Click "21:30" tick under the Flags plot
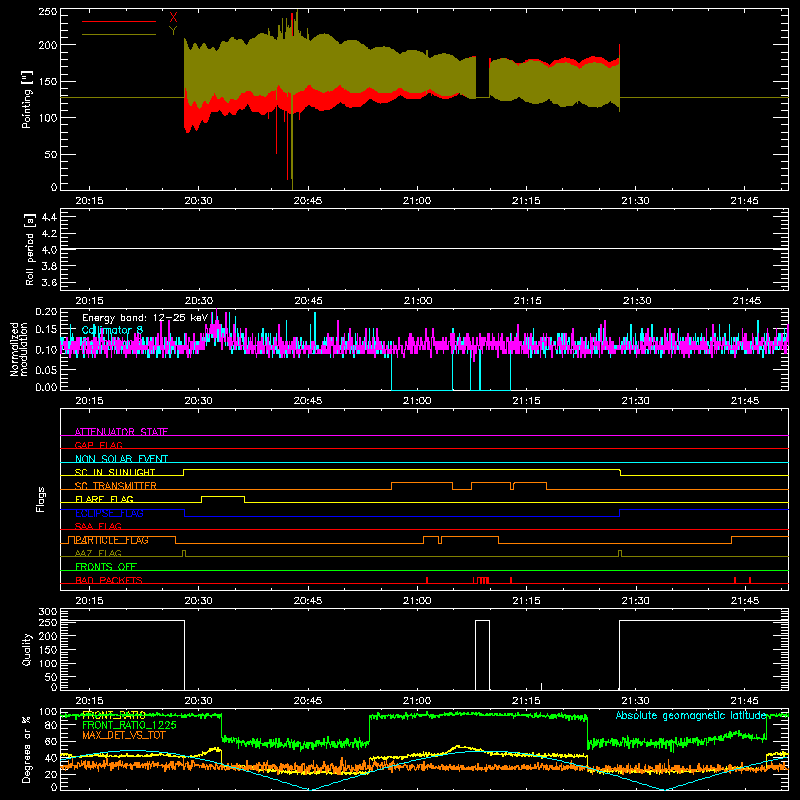This screenshot has height=800, width=800. (x=635, y=601)
